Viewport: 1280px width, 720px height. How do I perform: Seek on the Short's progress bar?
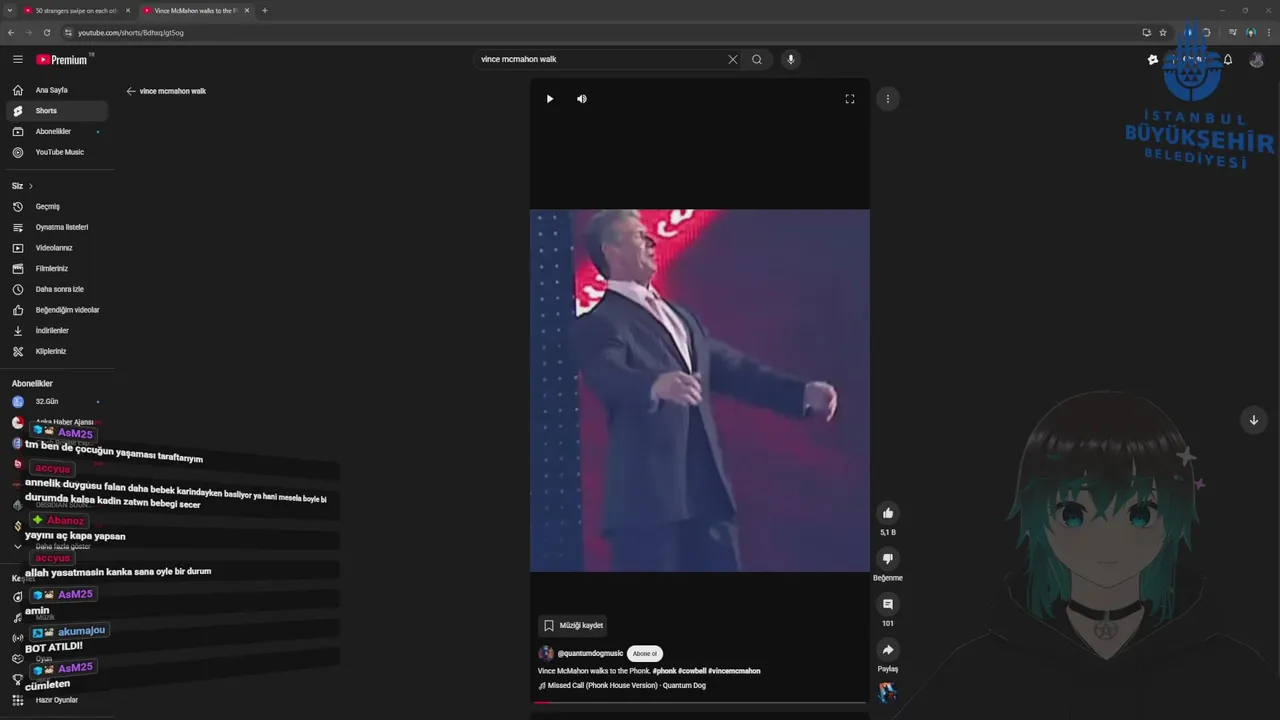[700, 702]
